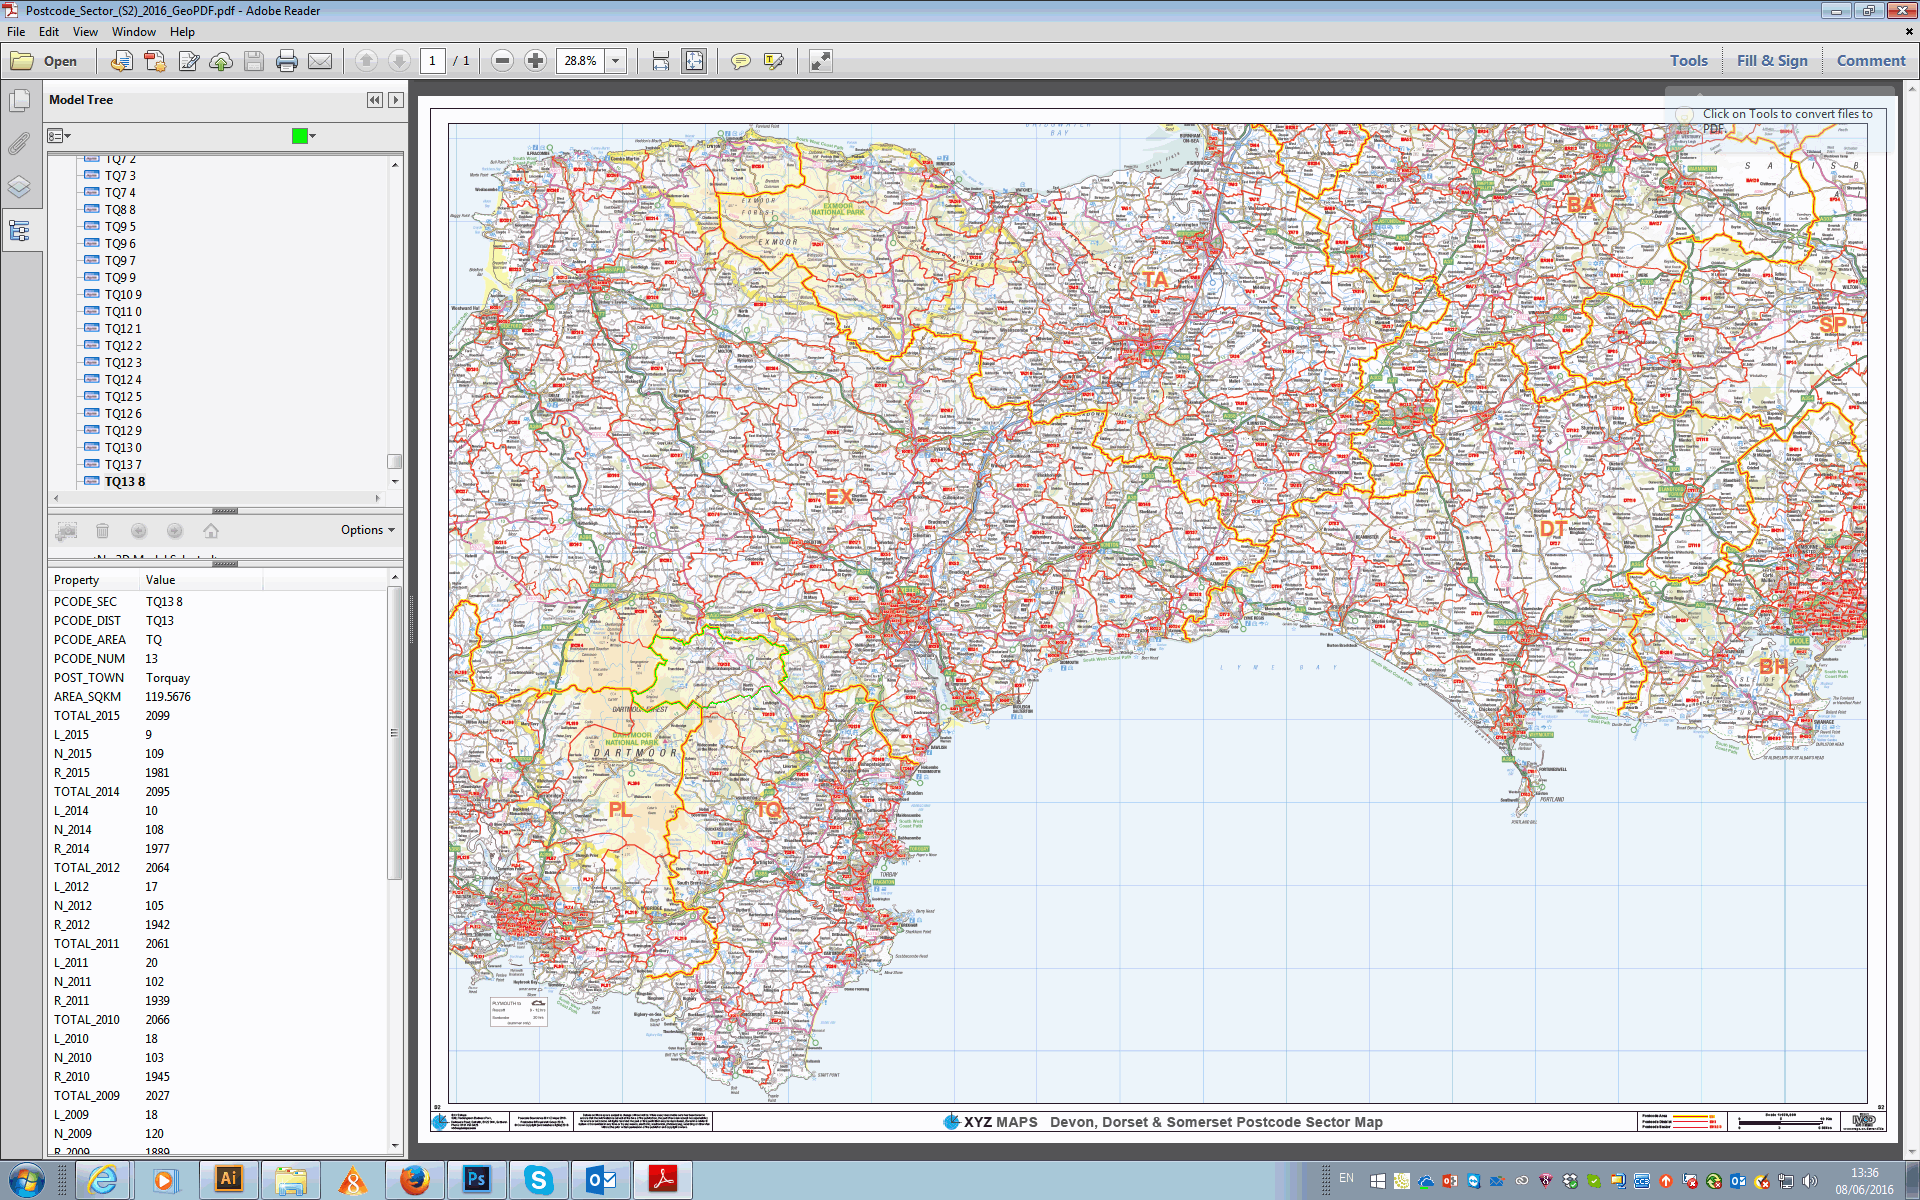Select the POST_TOWN Torquay value
1920x1200 pixels.
pos(167,678)
